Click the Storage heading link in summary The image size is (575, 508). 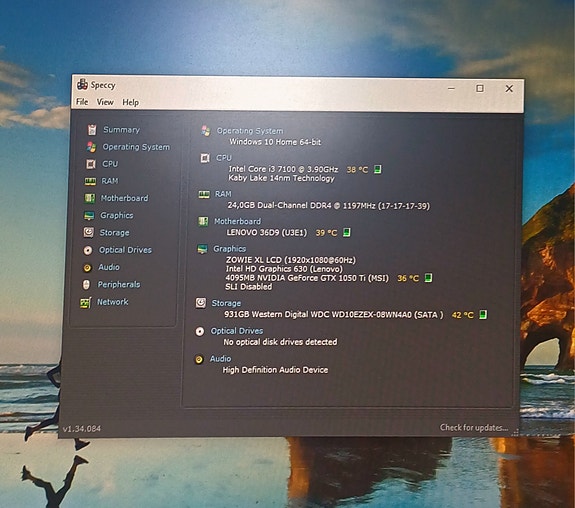pos(226,303)
